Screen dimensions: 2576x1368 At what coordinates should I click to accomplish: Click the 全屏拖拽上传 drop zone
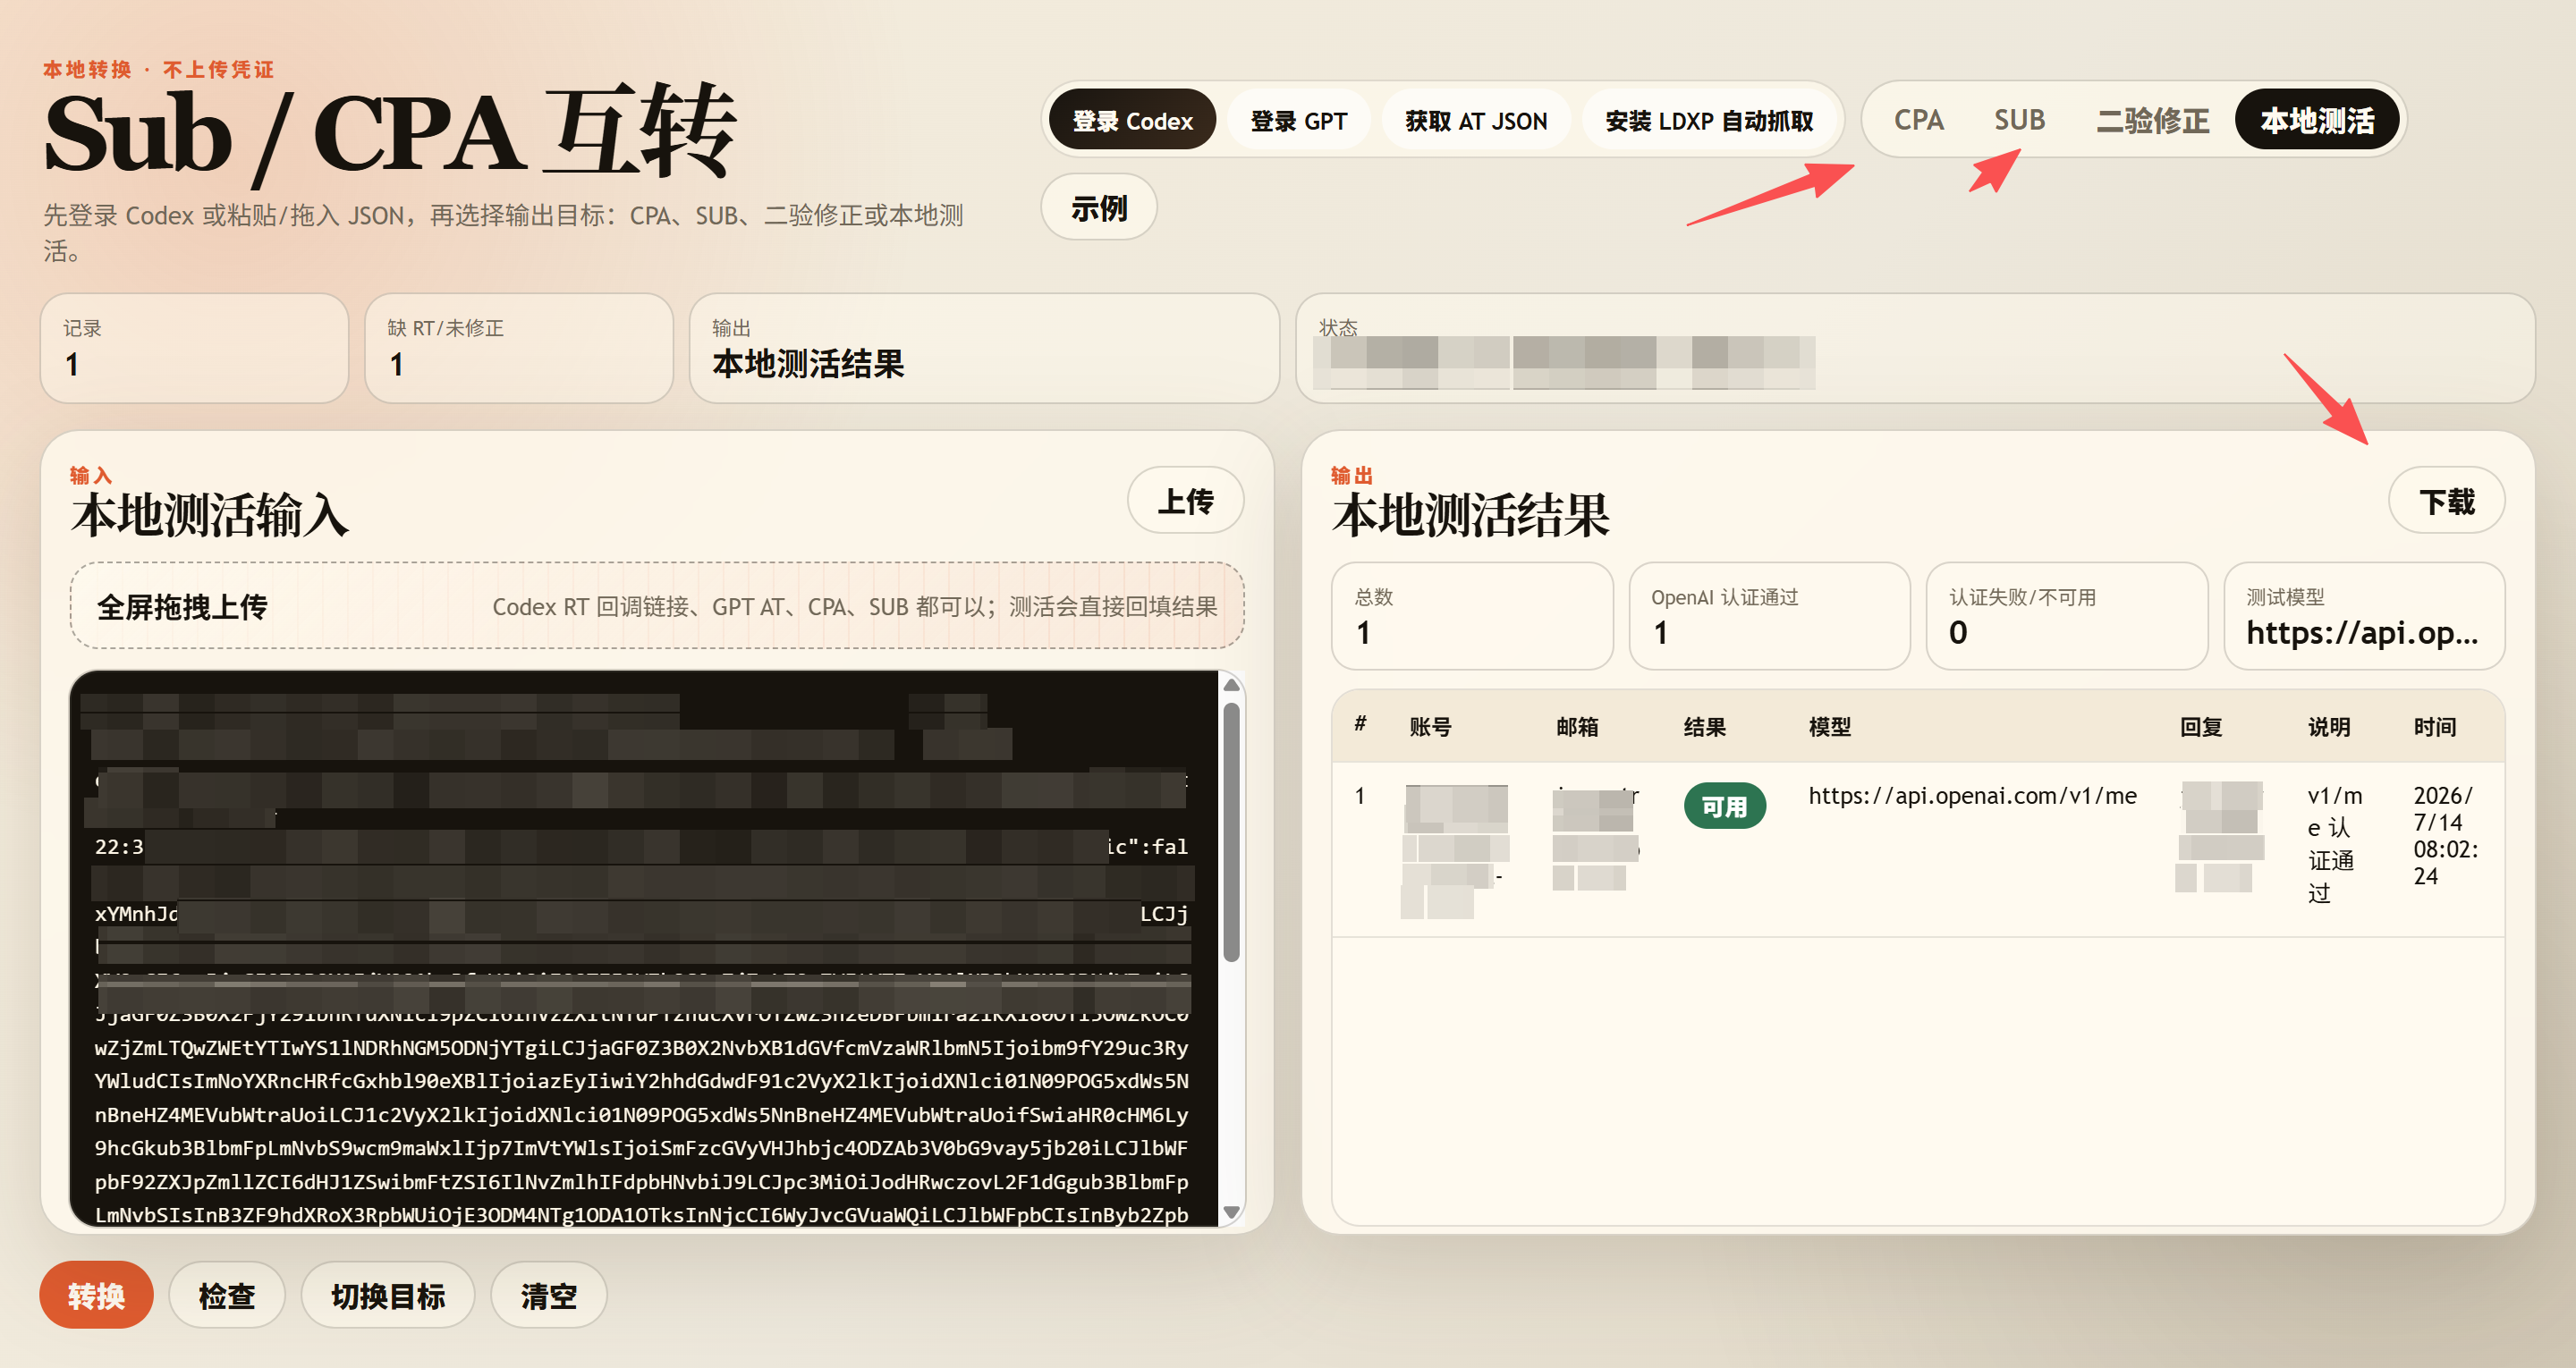657,606
